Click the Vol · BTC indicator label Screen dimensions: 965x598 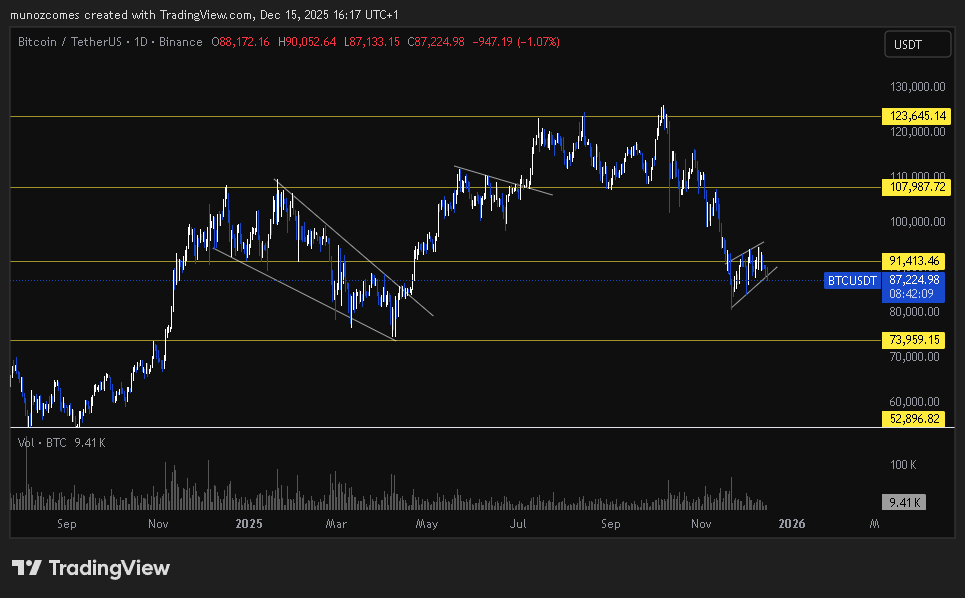point(42,443)
